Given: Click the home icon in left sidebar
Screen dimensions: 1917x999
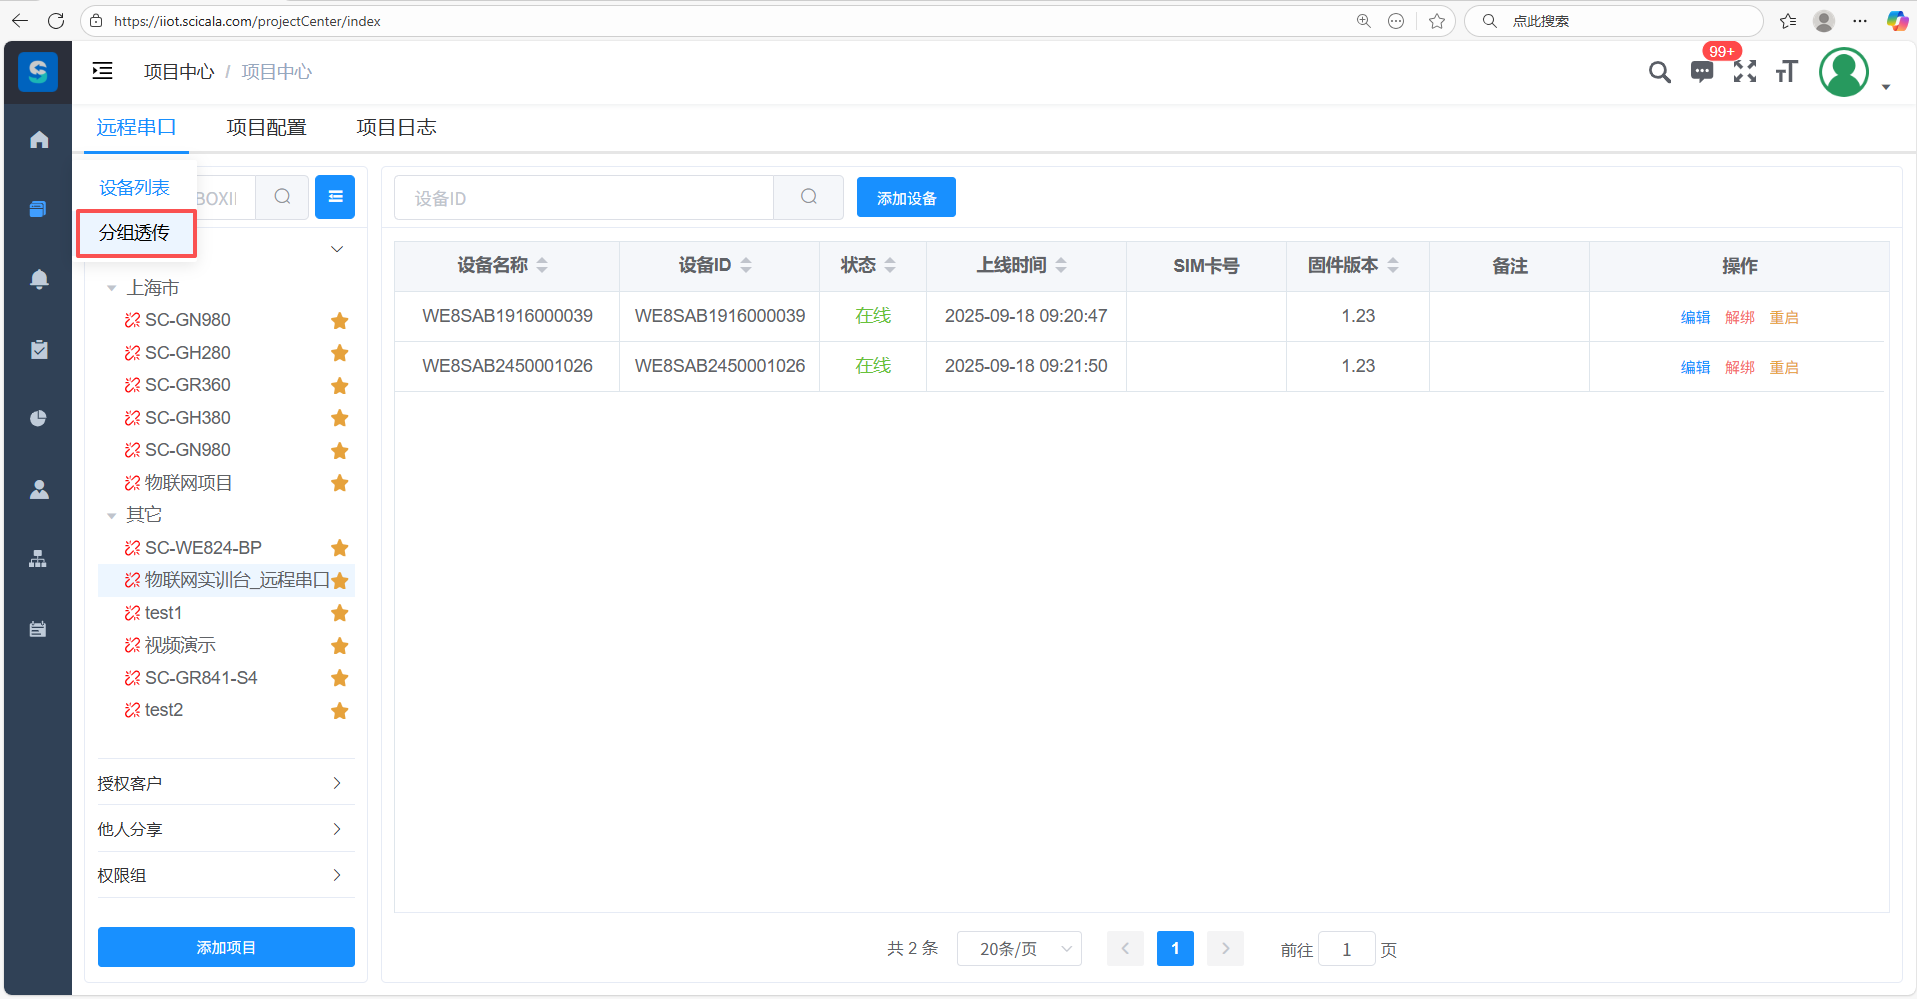Looking at the screenshot, I should tap(39, 140).
